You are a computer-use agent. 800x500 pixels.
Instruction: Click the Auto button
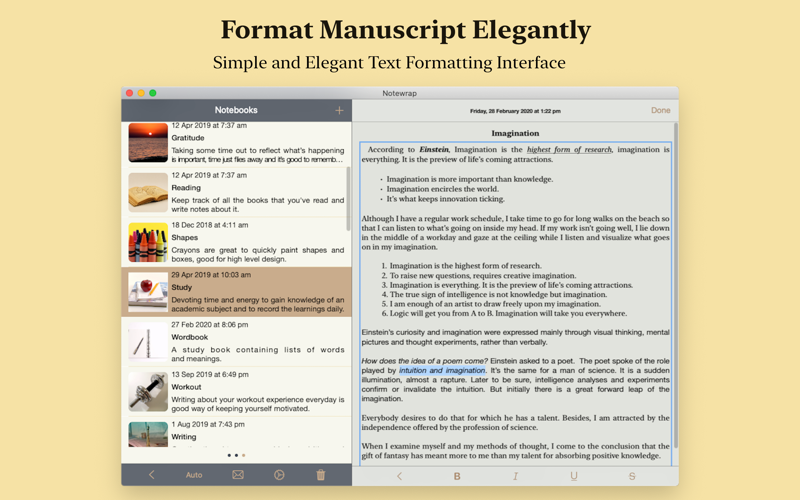pos(194,475)
